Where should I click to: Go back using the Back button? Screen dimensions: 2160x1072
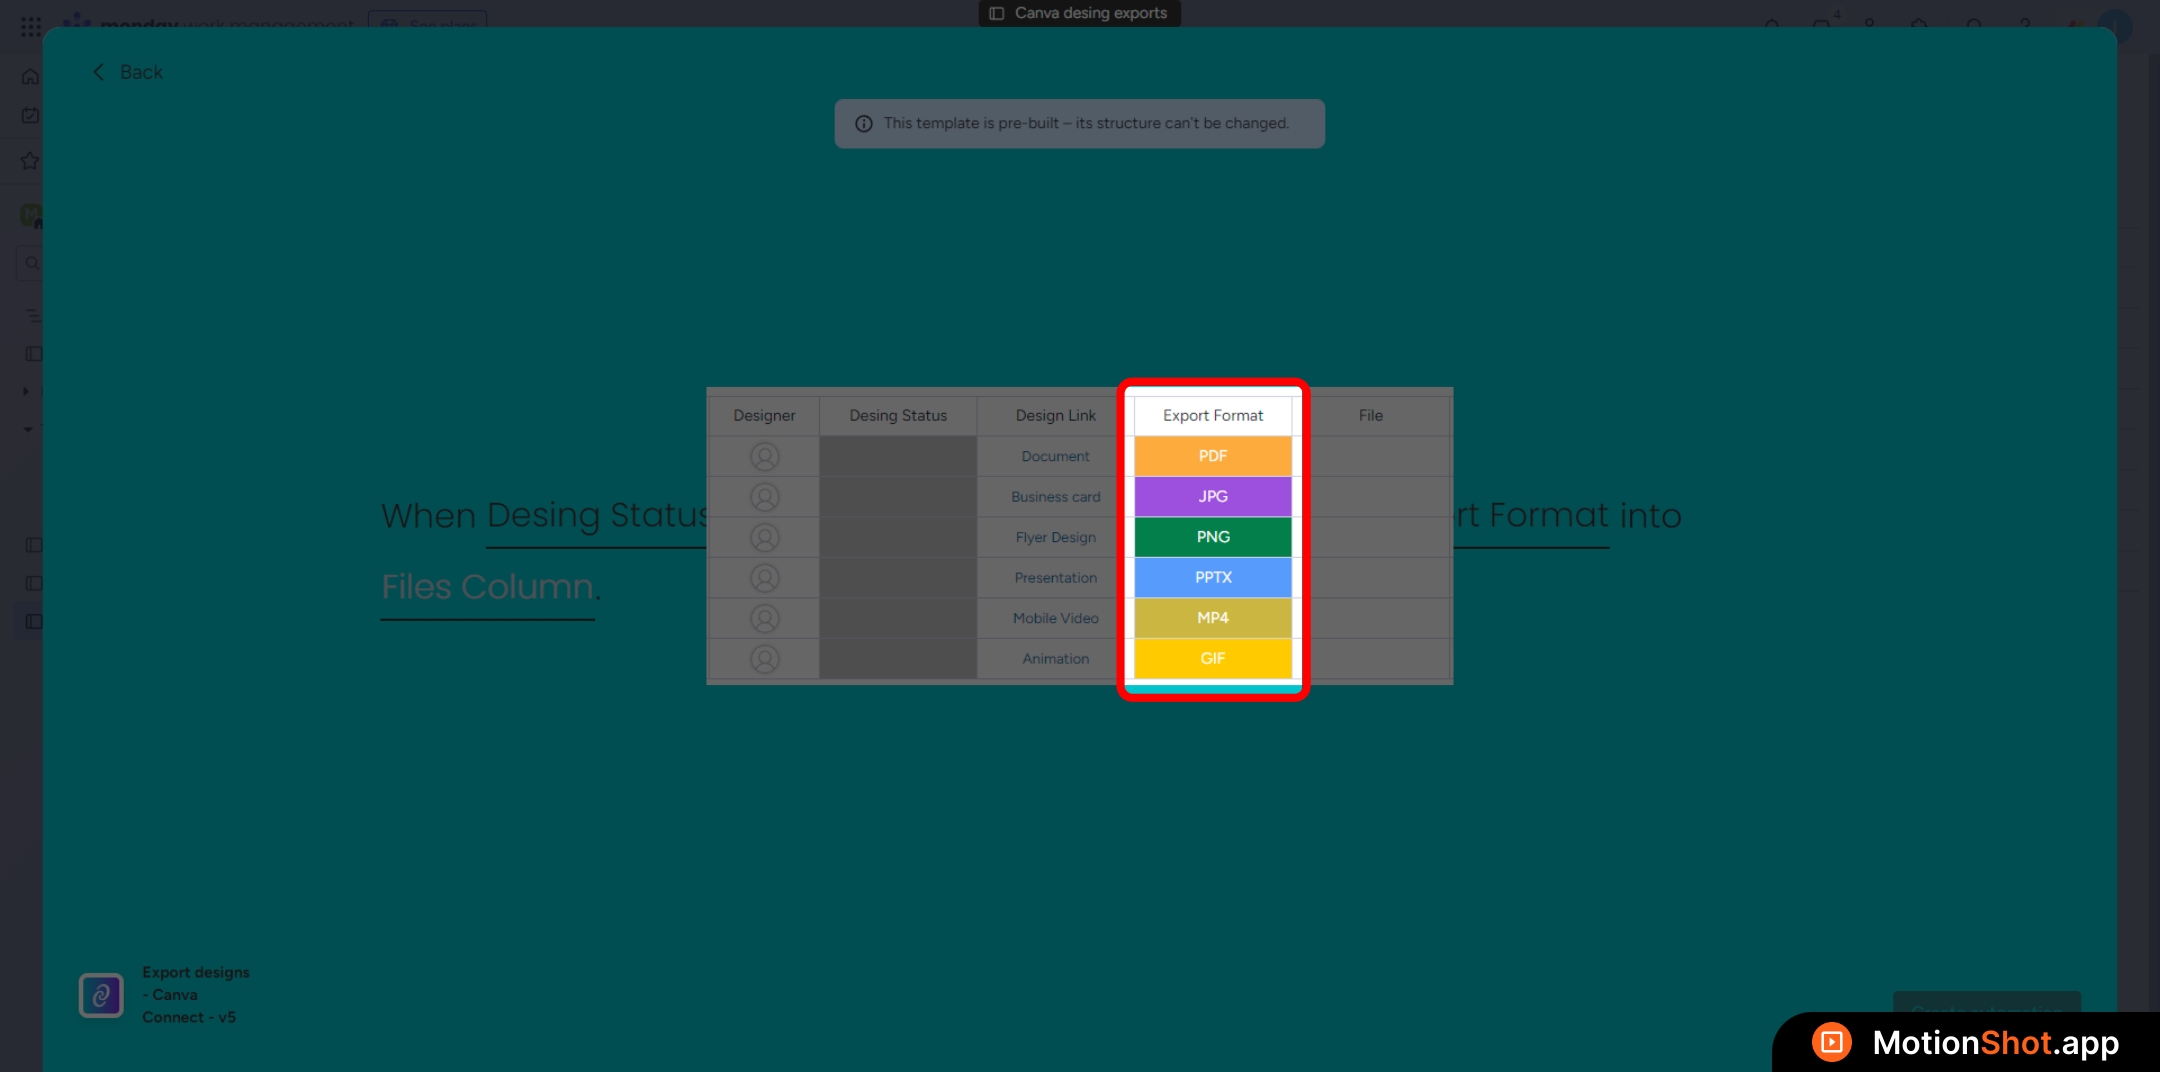tap(127, 72)
